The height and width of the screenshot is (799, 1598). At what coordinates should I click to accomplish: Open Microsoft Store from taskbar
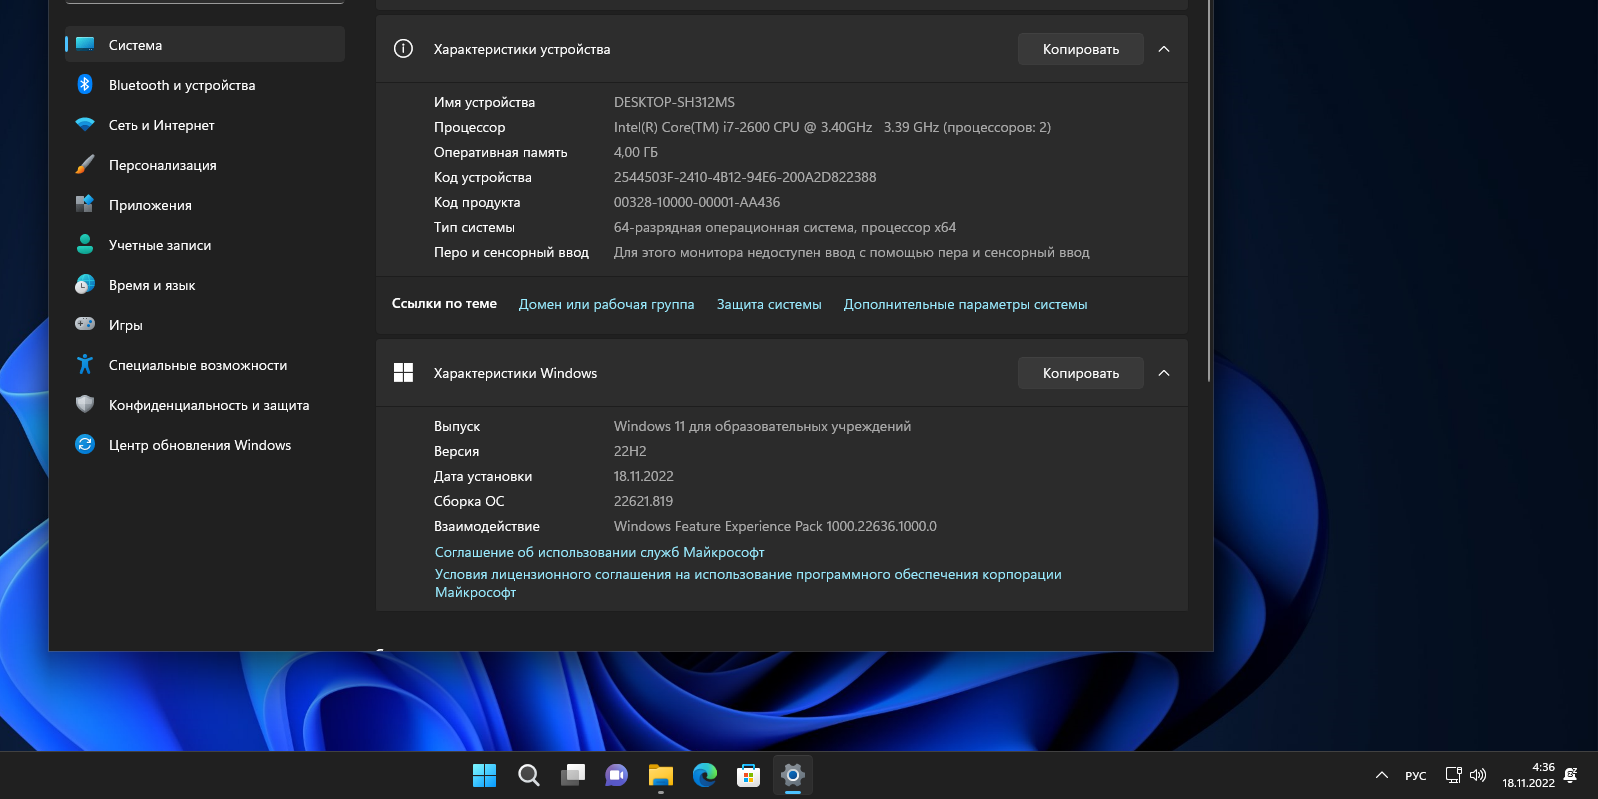pyautogui.click(x=749, y=775)
